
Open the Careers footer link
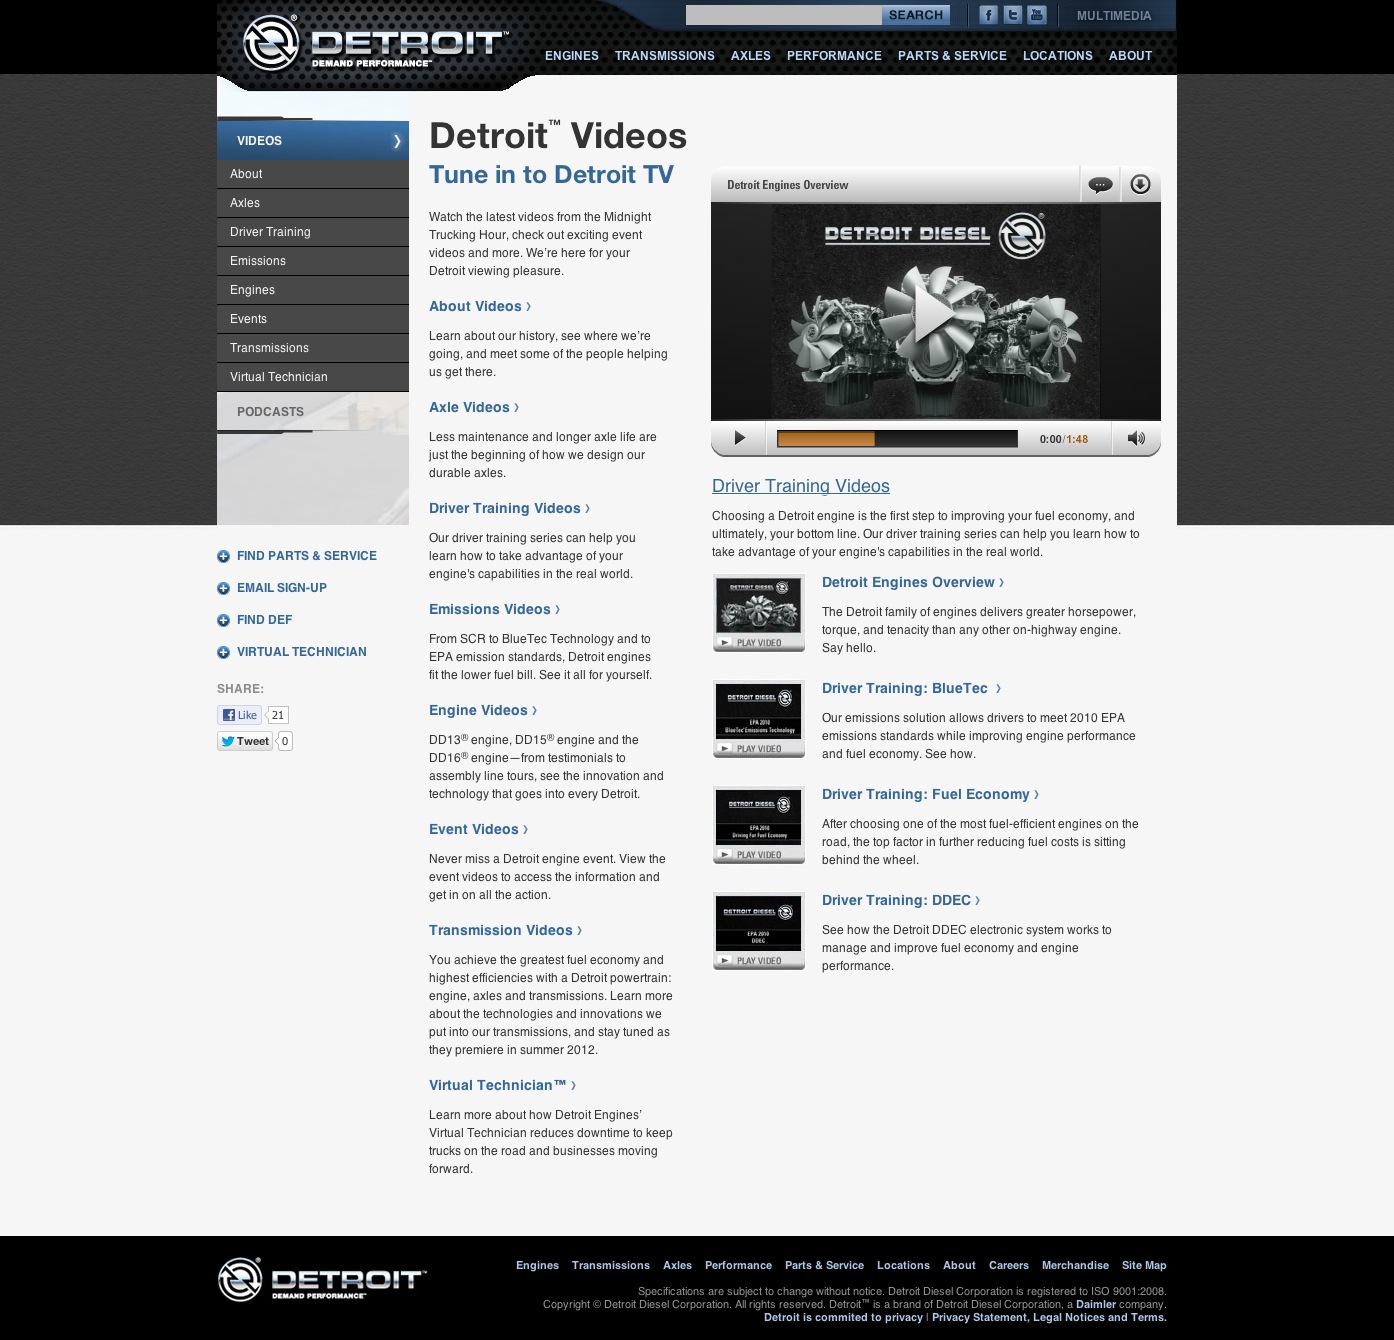coord(1008,1265)
